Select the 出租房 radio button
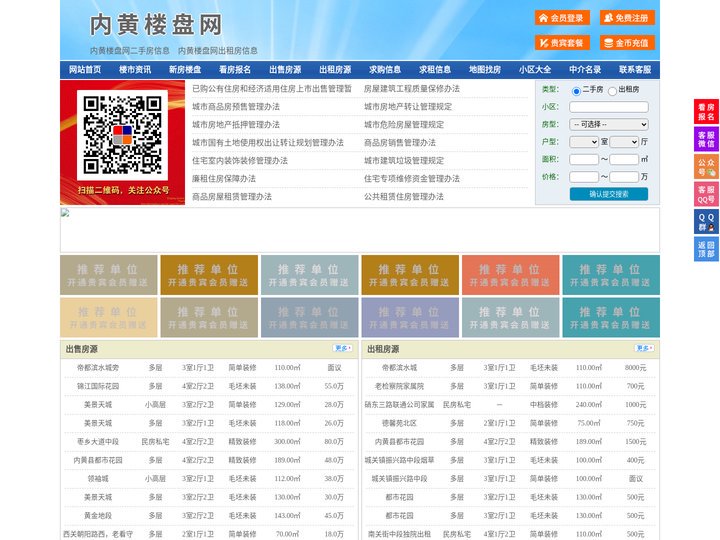Viewport: 720px width, 540px height. [612, 91]
